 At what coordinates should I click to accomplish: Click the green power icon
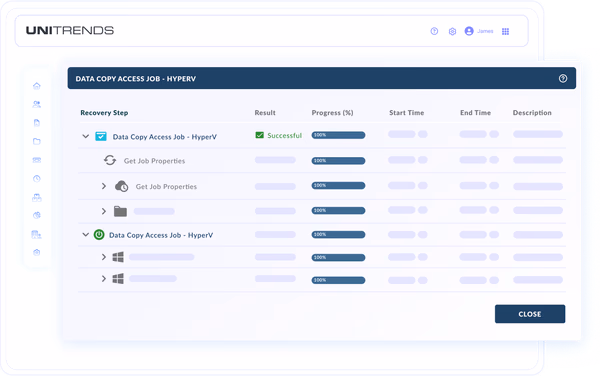99,234
